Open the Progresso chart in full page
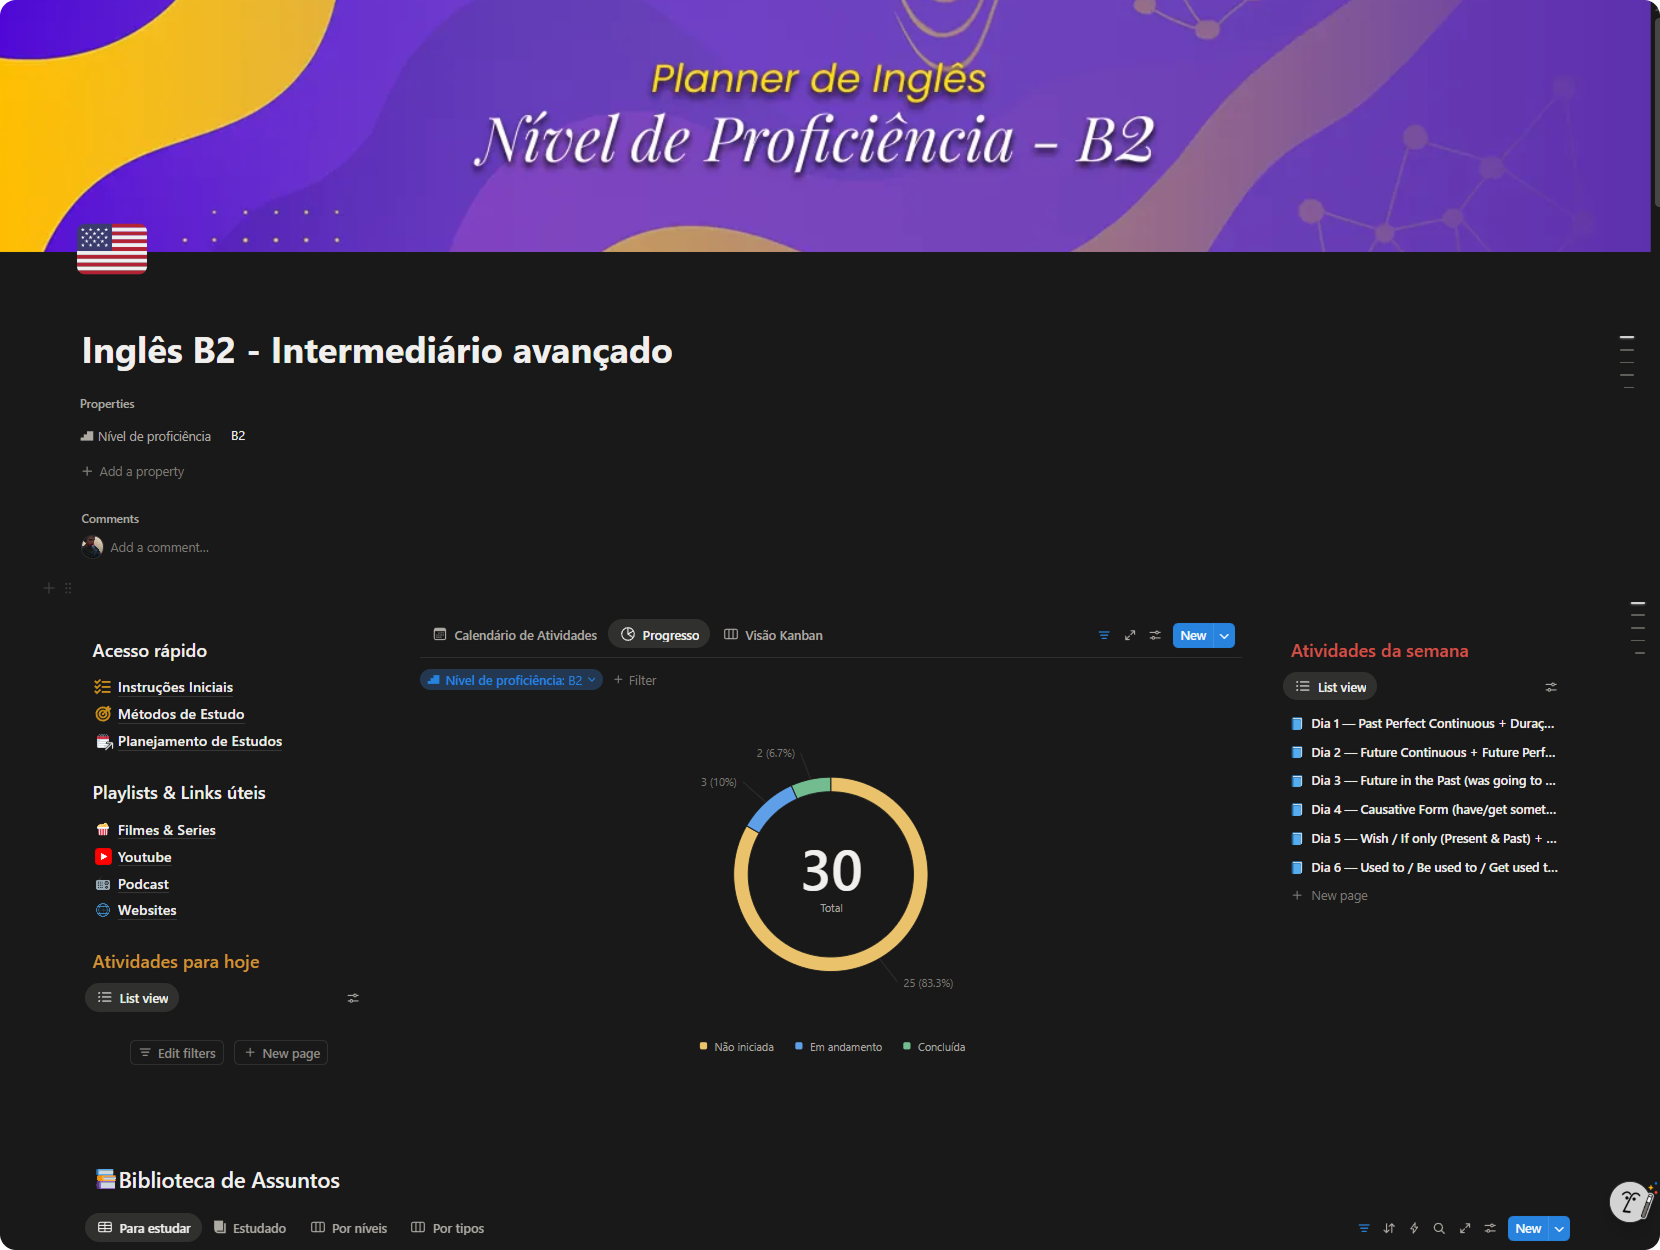 [x=1130, y=635]
